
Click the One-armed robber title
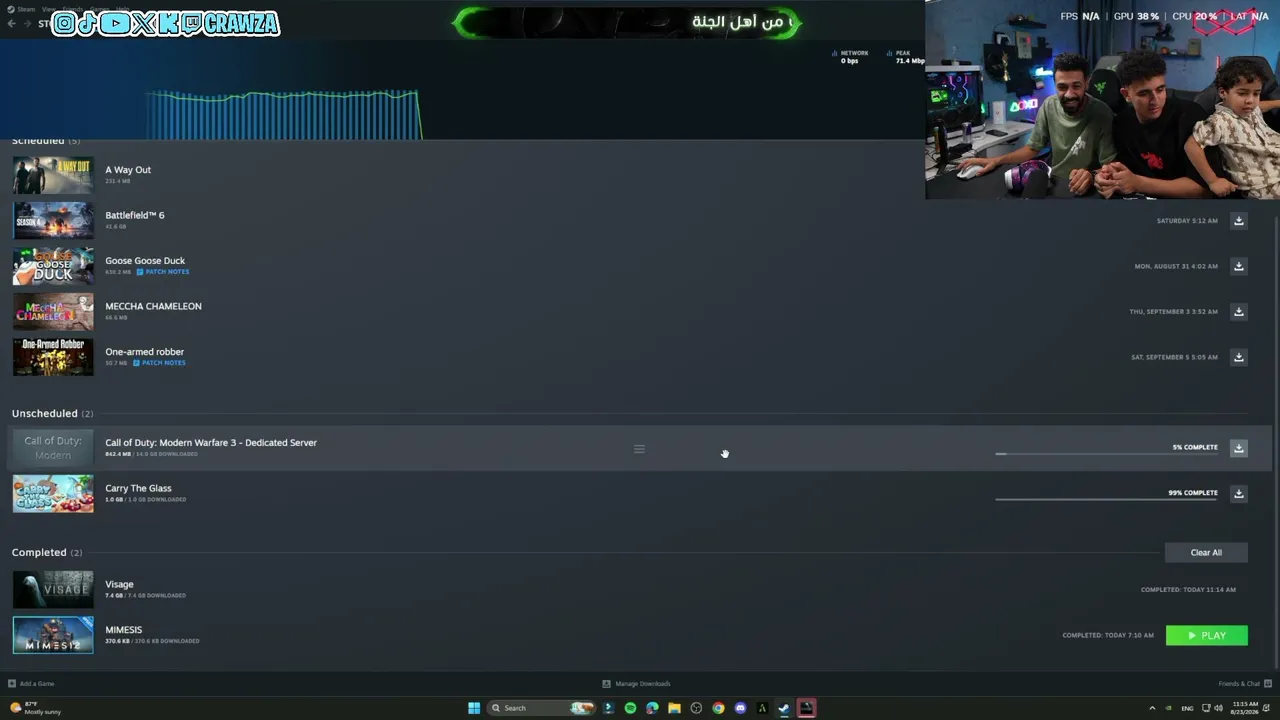click(144, 352)
